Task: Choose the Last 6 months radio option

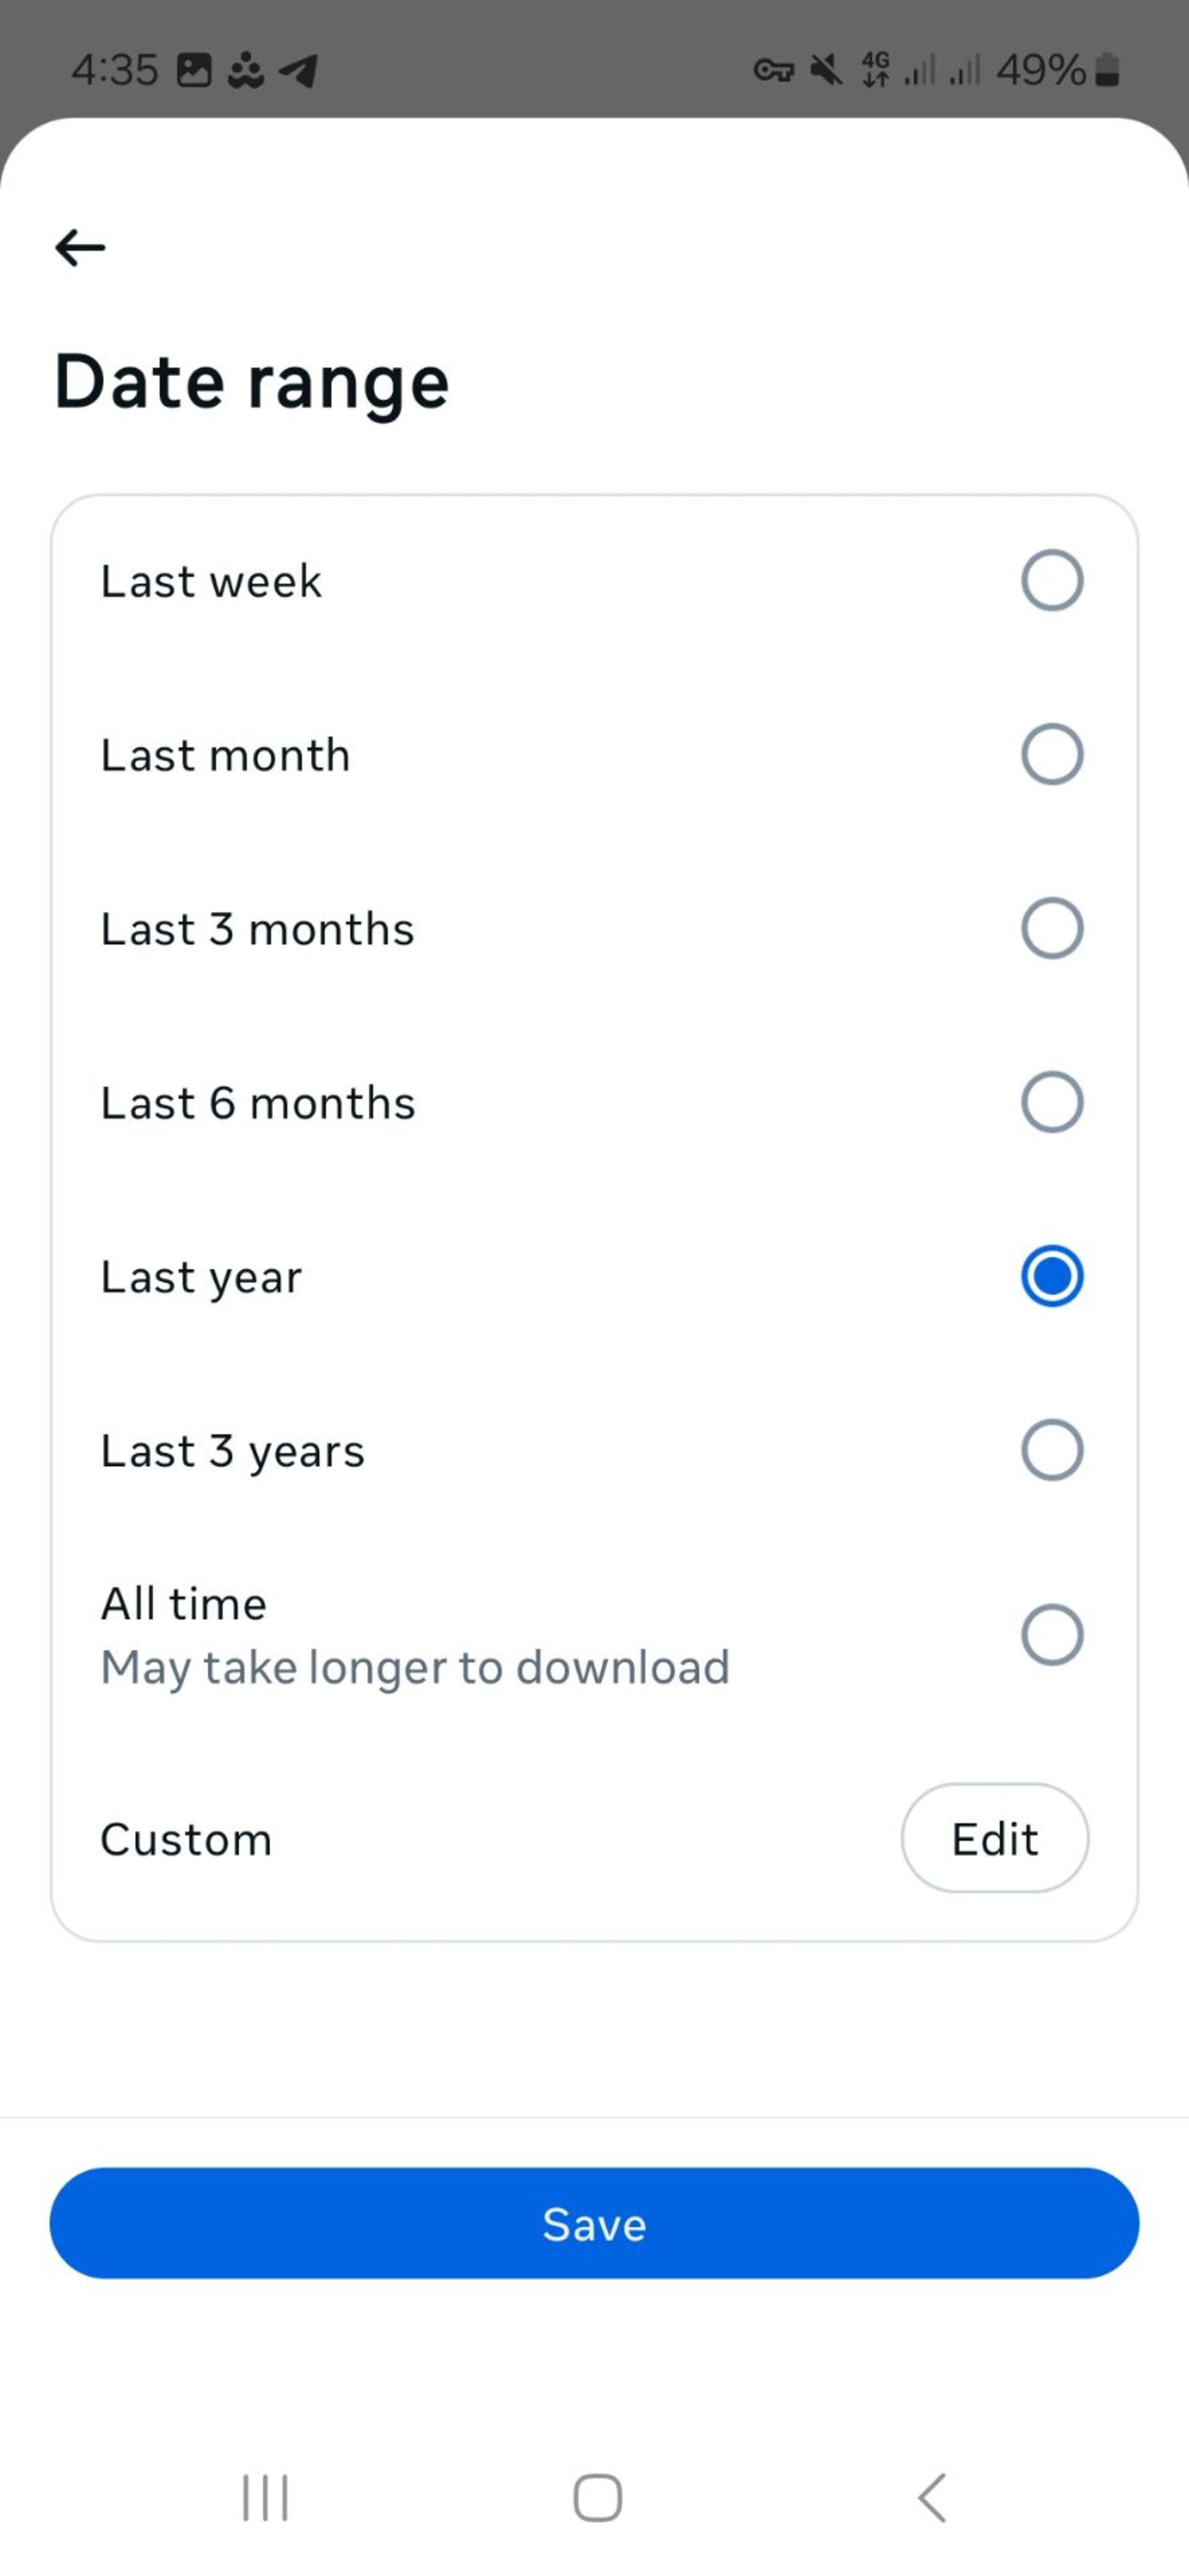Action: point(1052,1102)
